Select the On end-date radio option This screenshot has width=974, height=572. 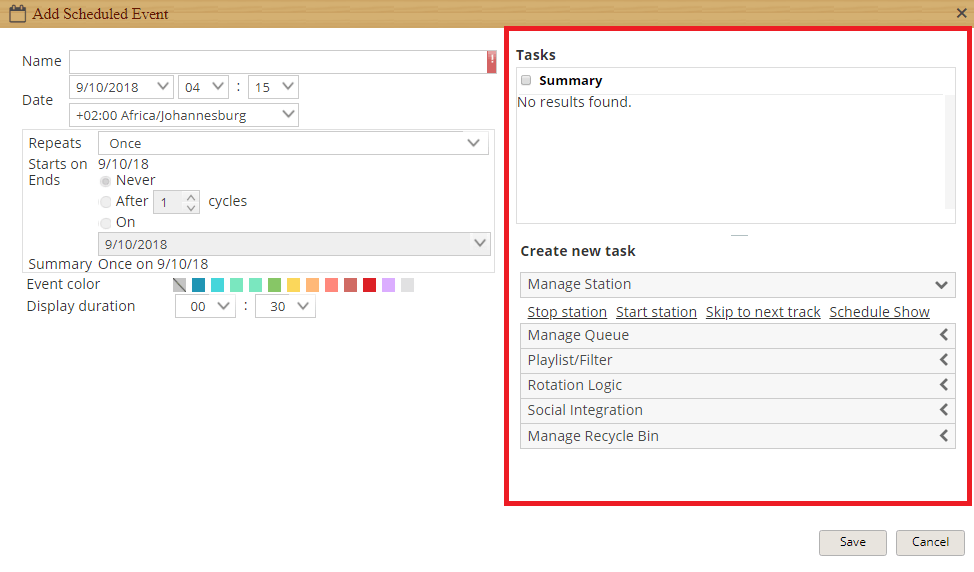click(x=106, y=223)
